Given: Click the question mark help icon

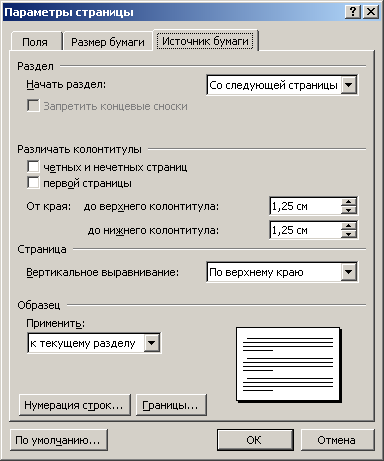Looking at the screenshot, I should point(353,12).
